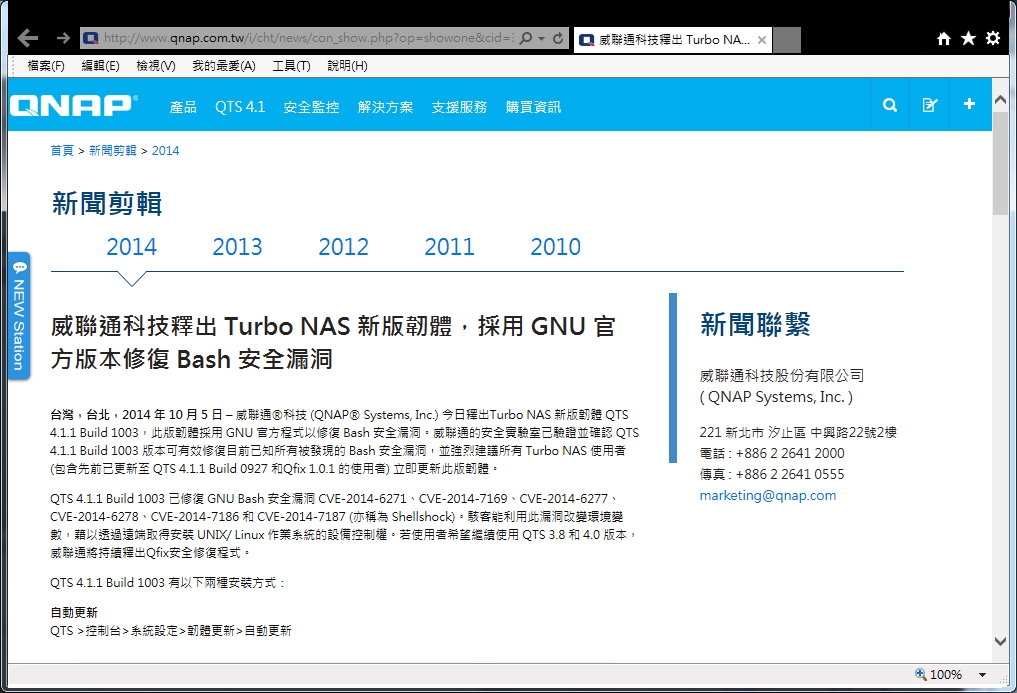
Task: Select the 威聯通科技釋出 Turbo NA... browser tab
Action: click(x=673, y=40)
